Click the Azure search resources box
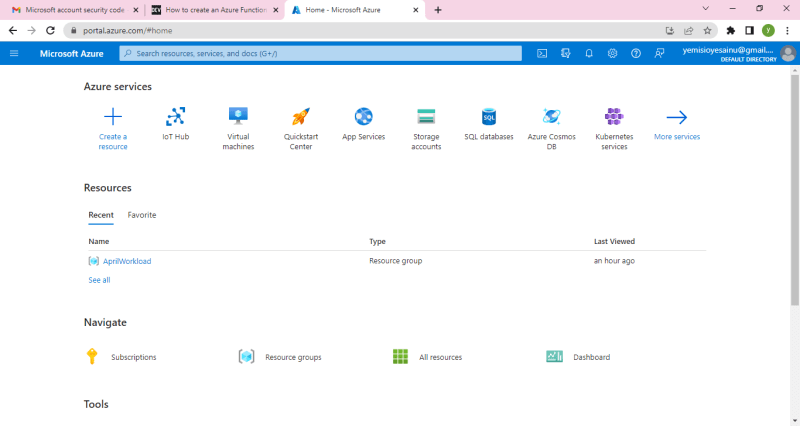Image resolution: width=800 pixels, height=426 pixels. [x=320, y=53]
